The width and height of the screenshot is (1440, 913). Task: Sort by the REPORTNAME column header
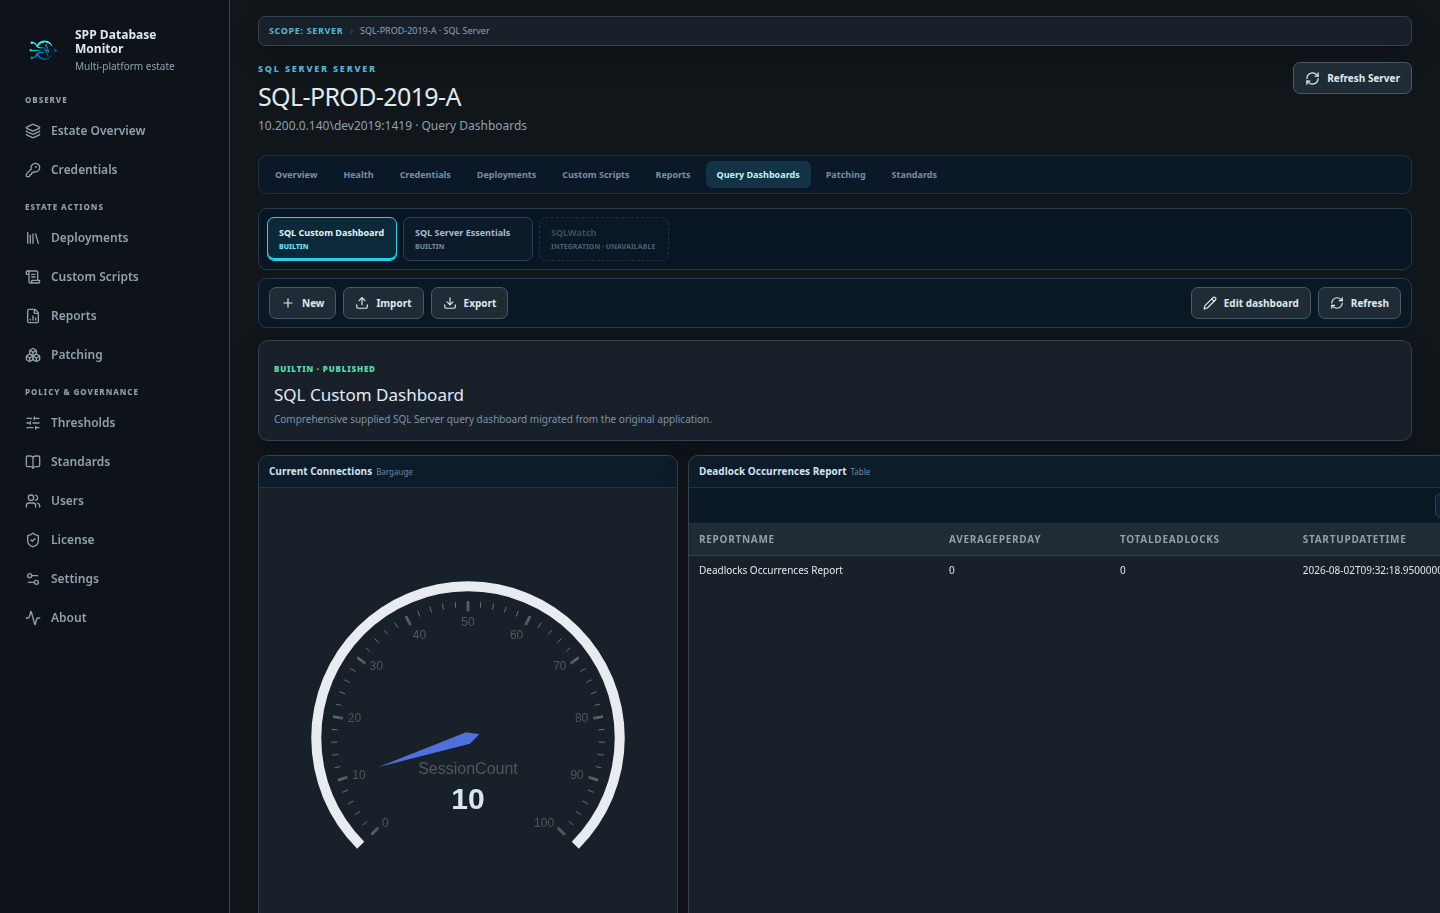(x=737, y=539)
